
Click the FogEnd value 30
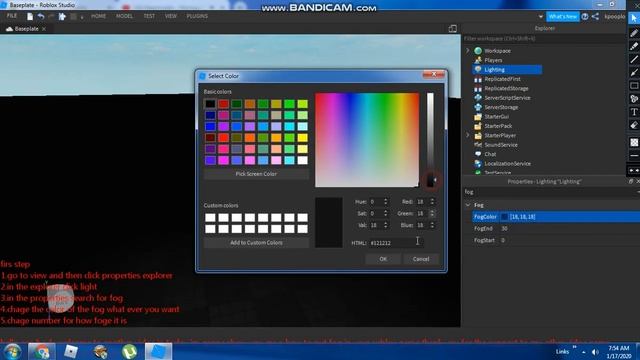504,229
